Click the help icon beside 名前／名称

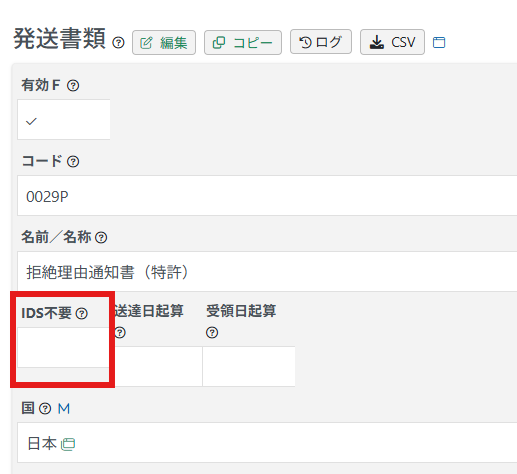point(101,238)
